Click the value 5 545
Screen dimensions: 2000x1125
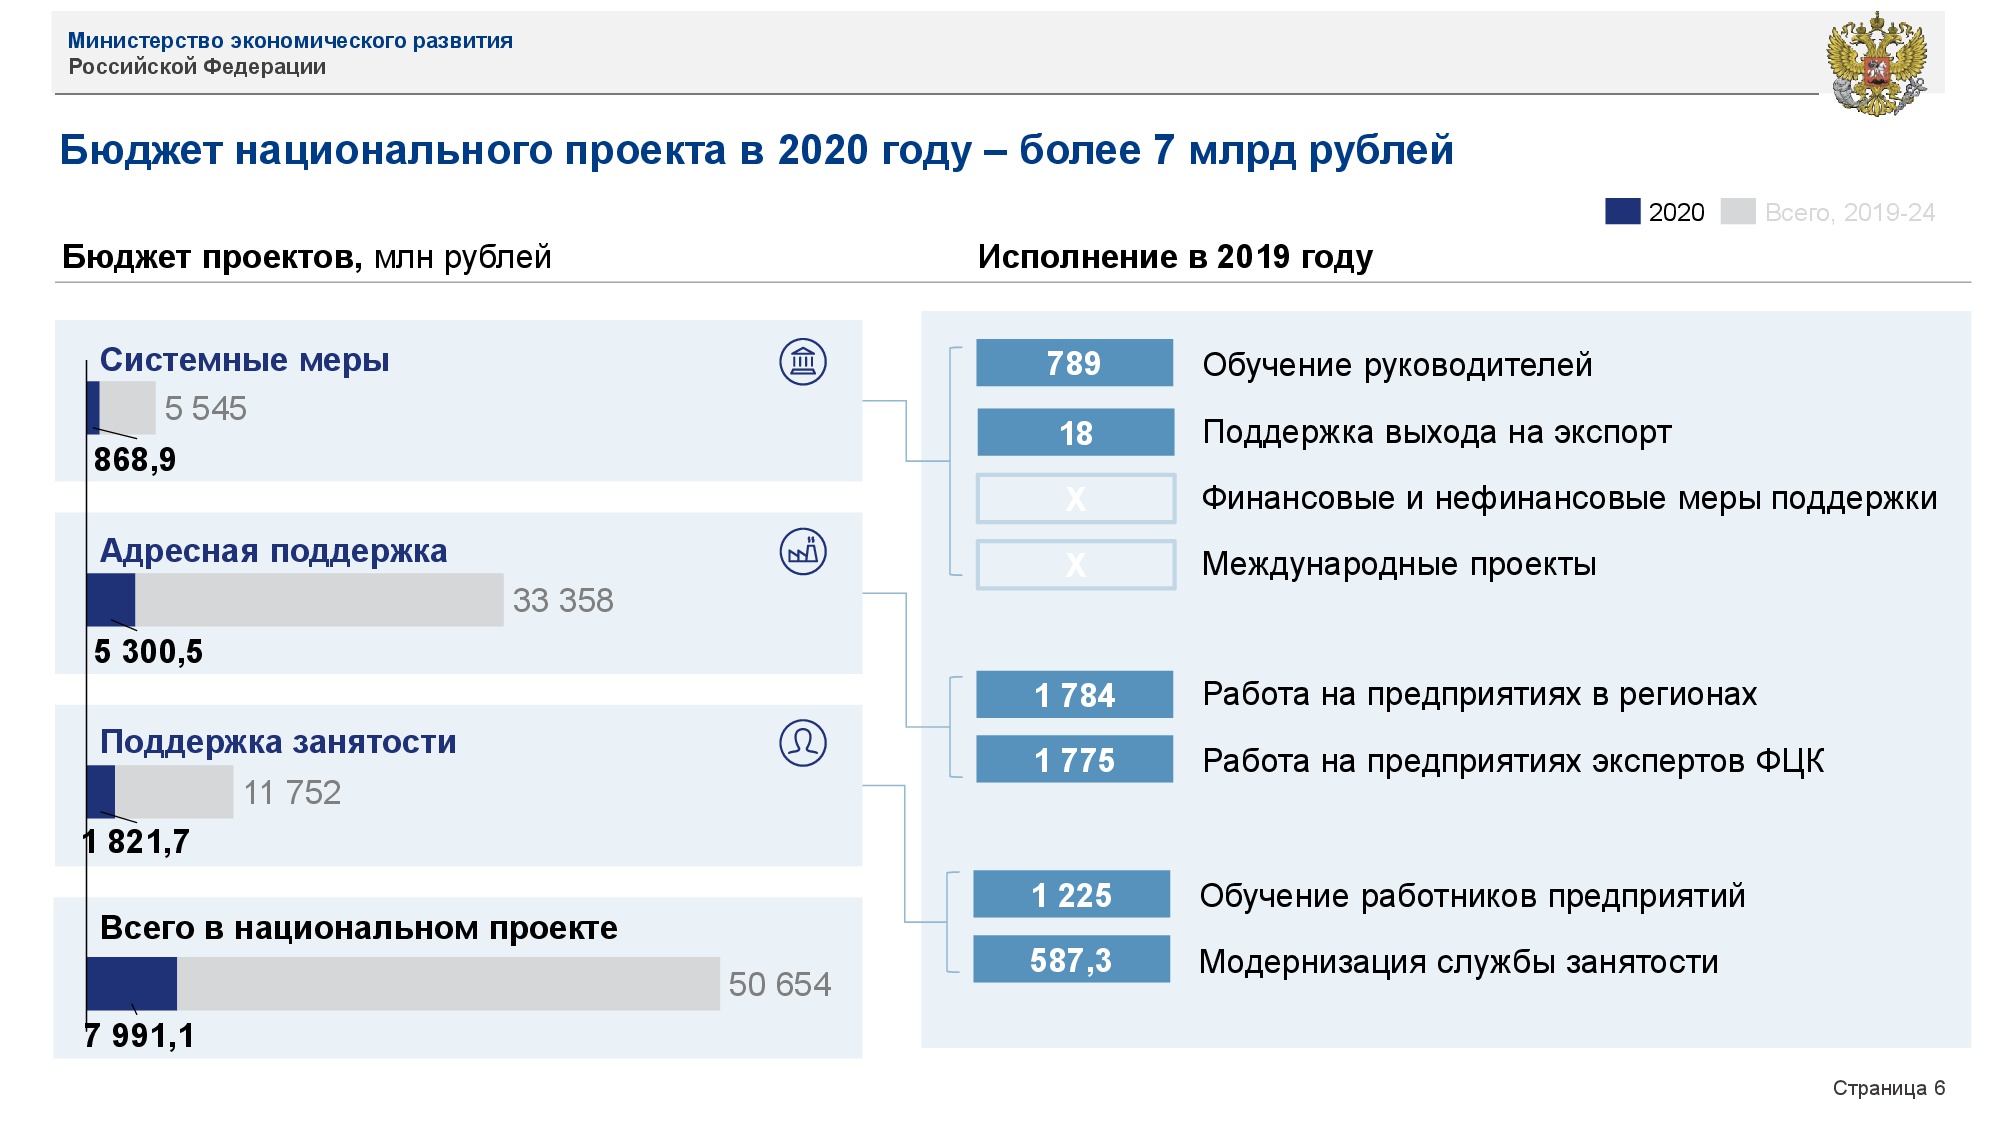tap(205, 408)
